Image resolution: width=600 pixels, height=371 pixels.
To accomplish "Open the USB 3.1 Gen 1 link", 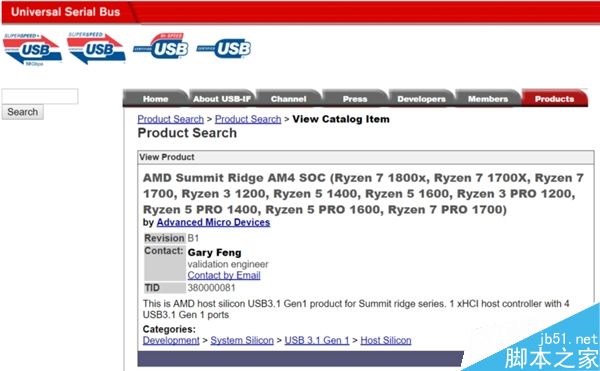I will click(x=317, y=340).
